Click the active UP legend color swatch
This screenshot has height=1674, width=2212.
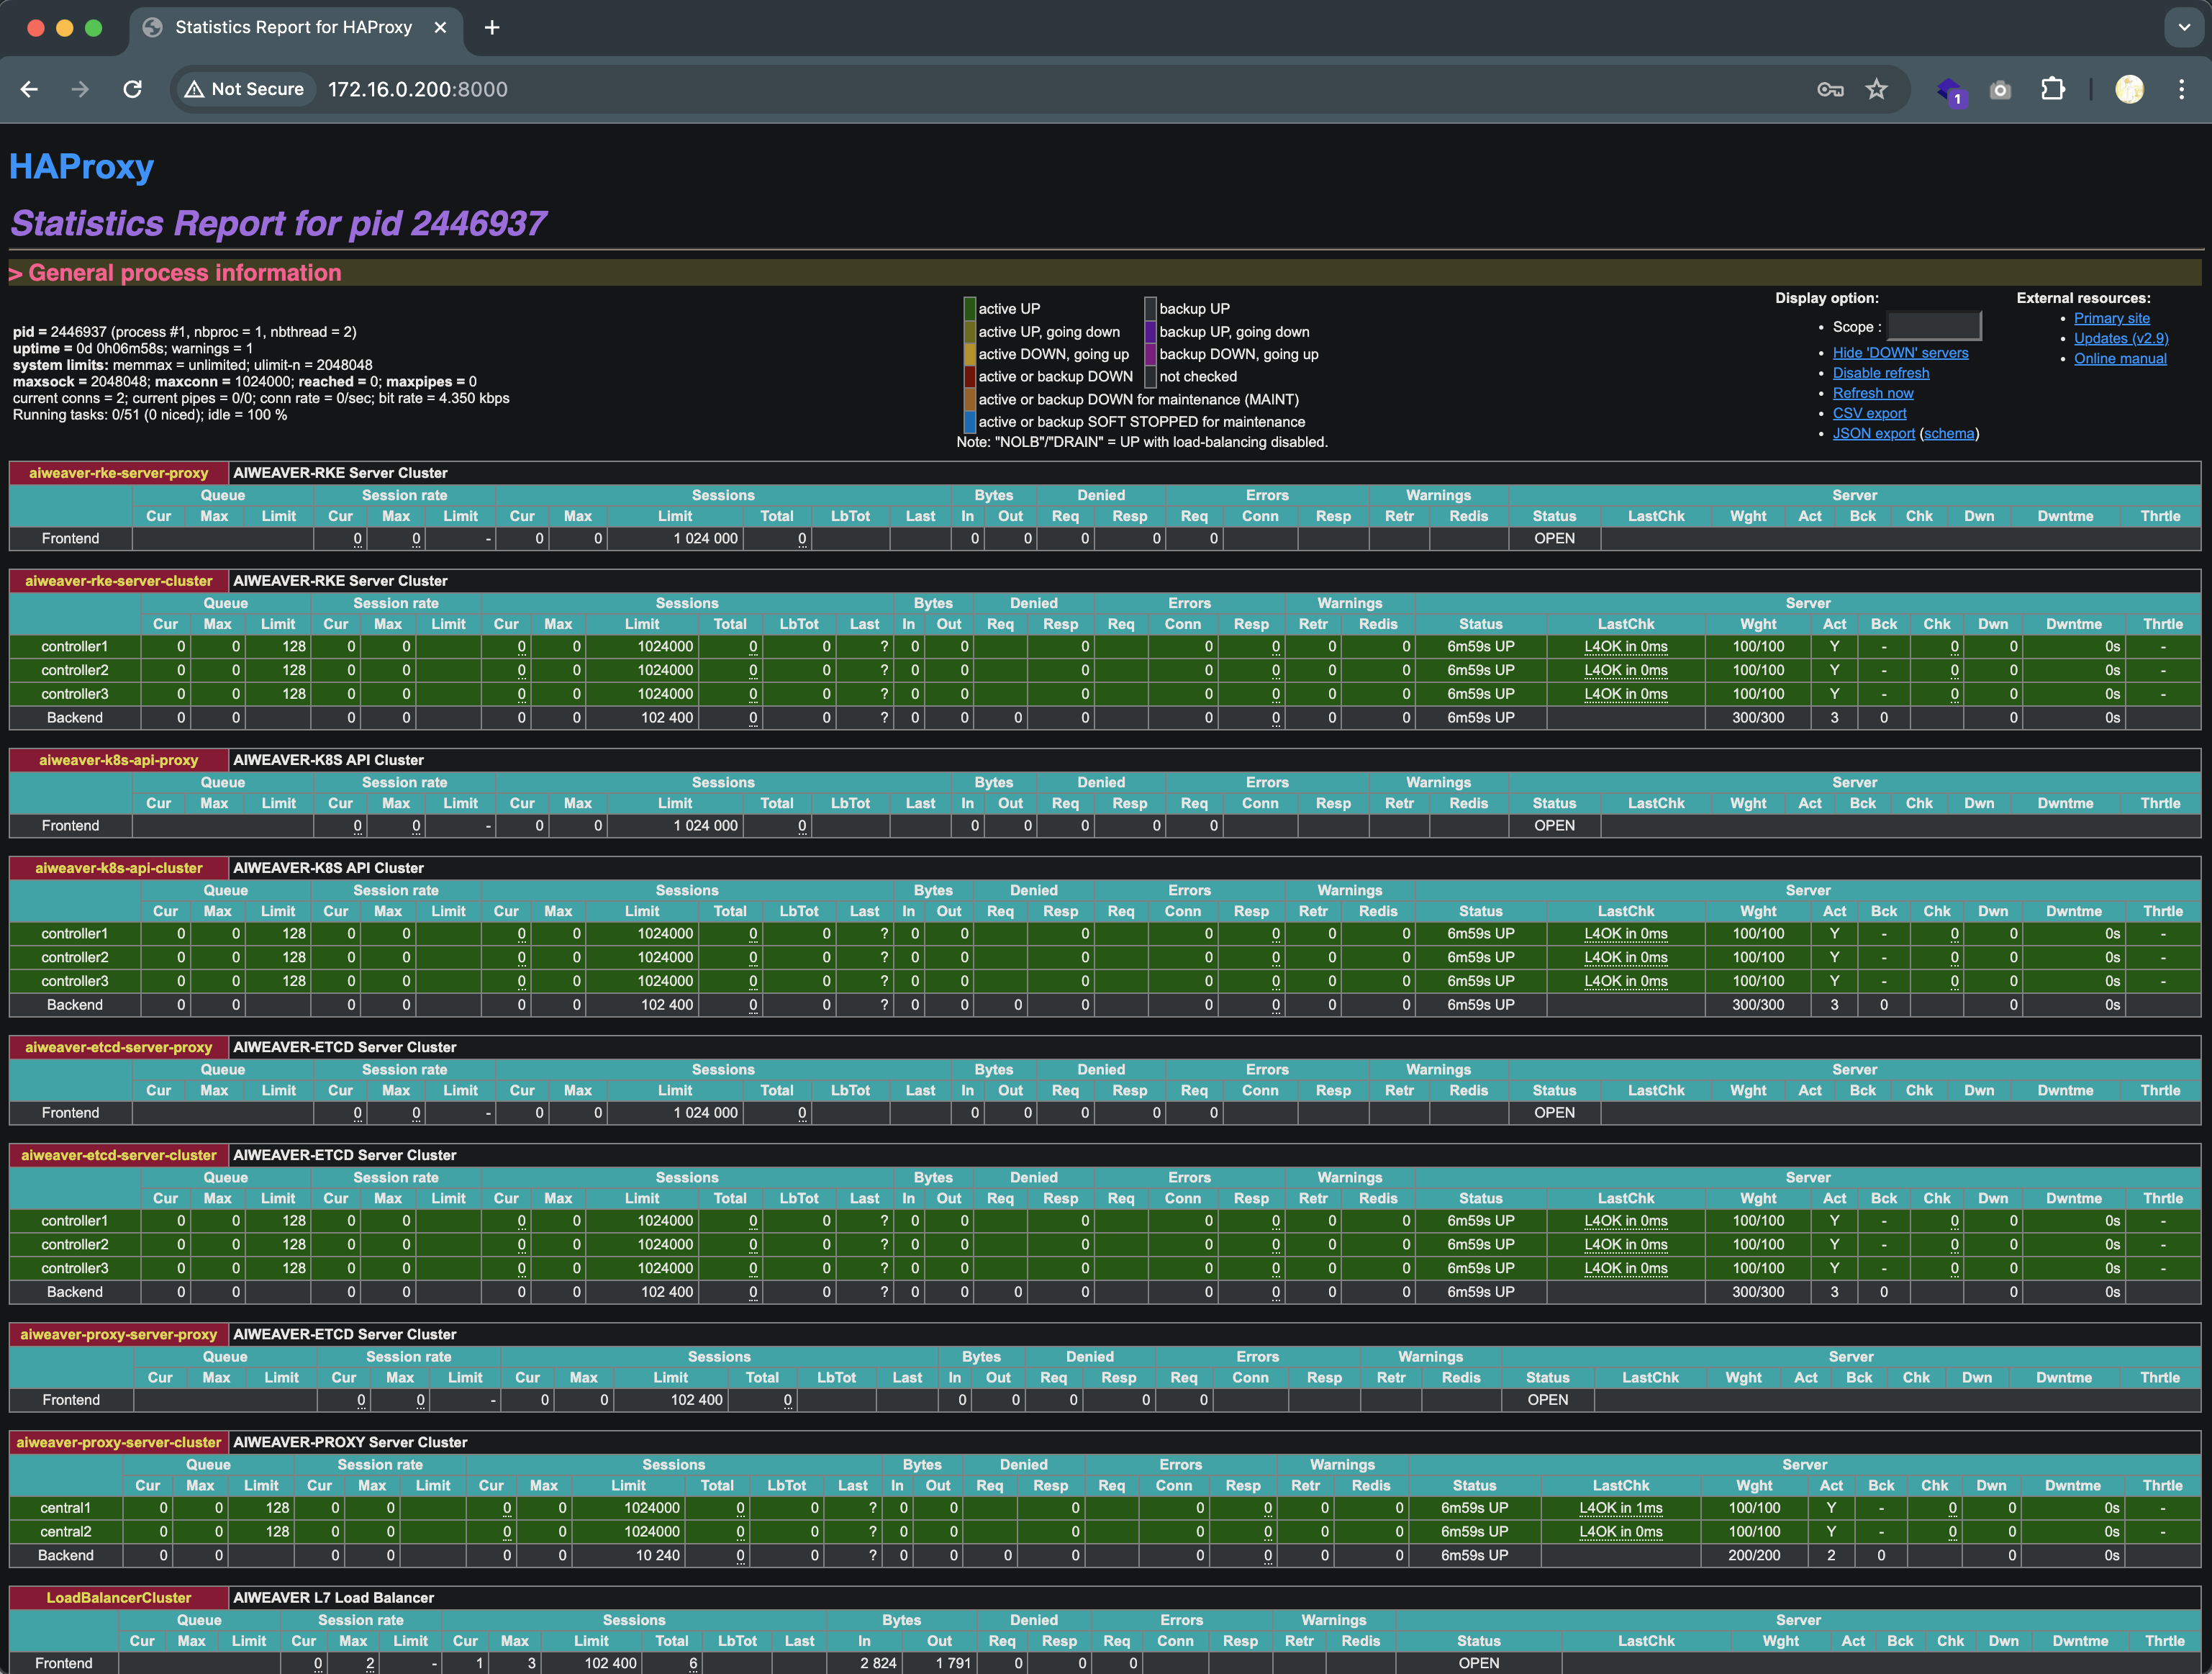(969, 309)
